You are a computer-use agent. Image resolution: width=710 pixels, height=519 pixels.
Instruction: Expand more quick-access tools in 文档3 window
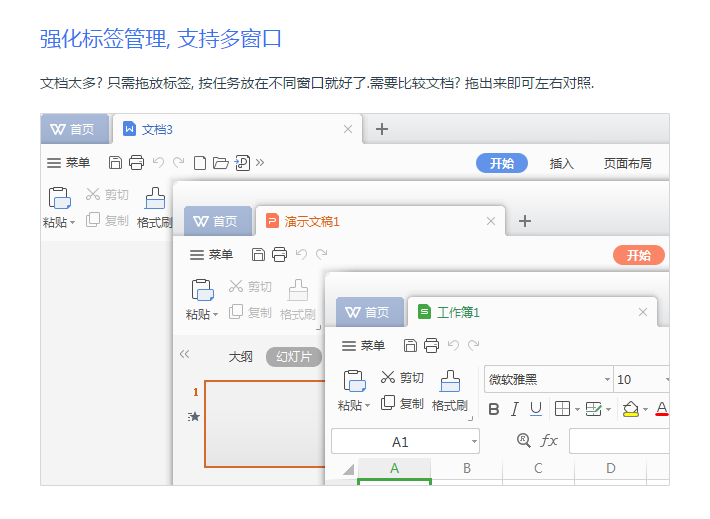260,162
